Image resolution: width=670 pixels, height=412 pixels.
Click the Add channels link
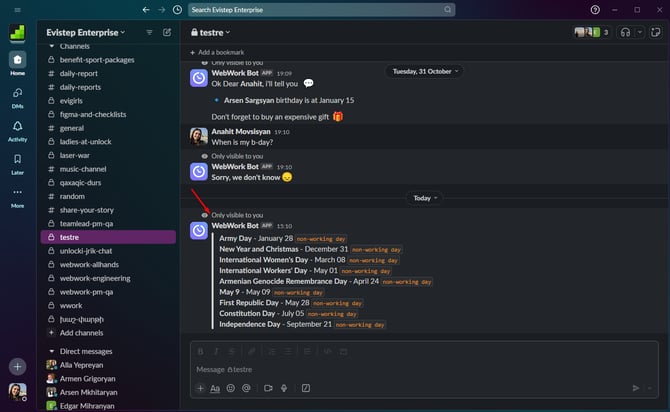tap(80, 332)
